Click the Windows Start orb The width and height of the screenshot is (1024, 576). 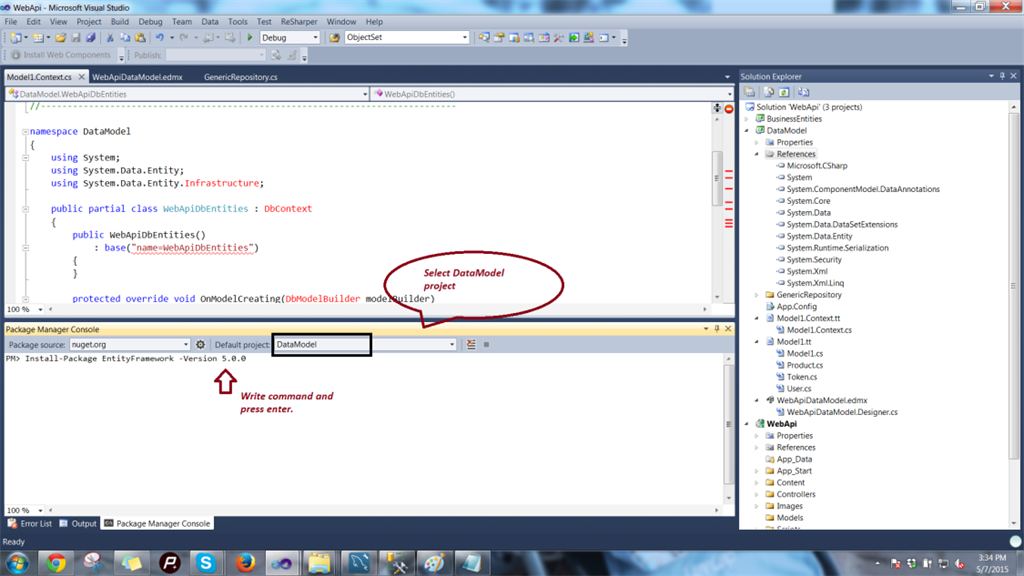point(18,563)
